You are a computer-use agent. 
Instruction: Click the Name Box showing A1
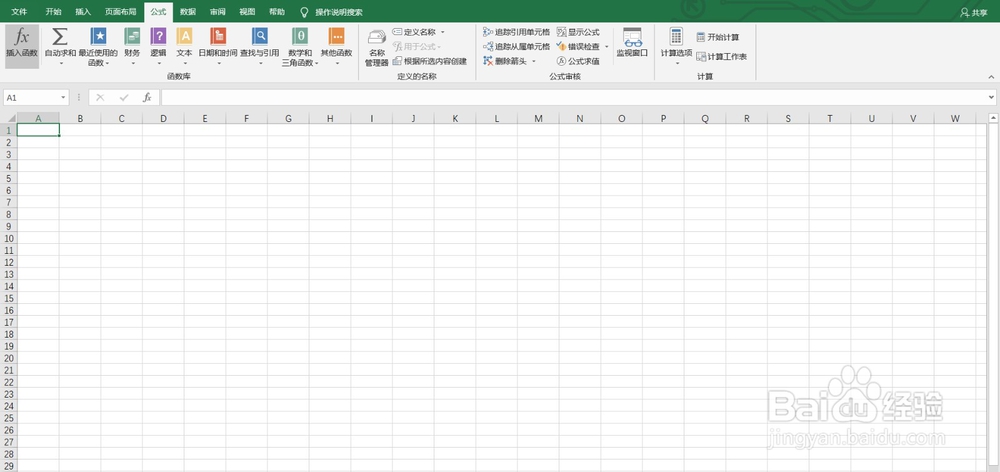pos(31,98)
